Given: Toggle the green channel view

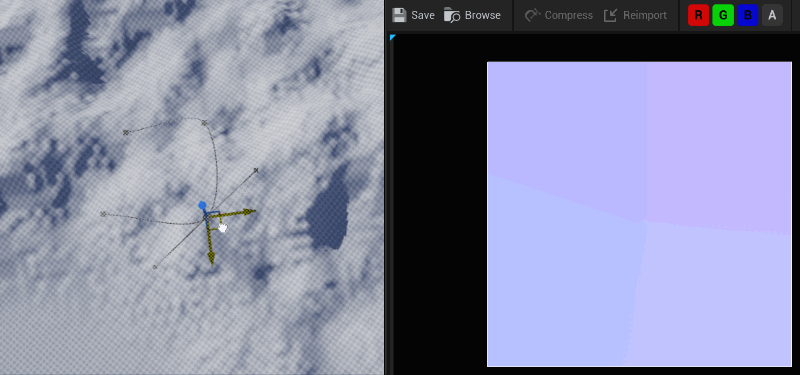Looking at the screenshot, I should pos(723,15).
